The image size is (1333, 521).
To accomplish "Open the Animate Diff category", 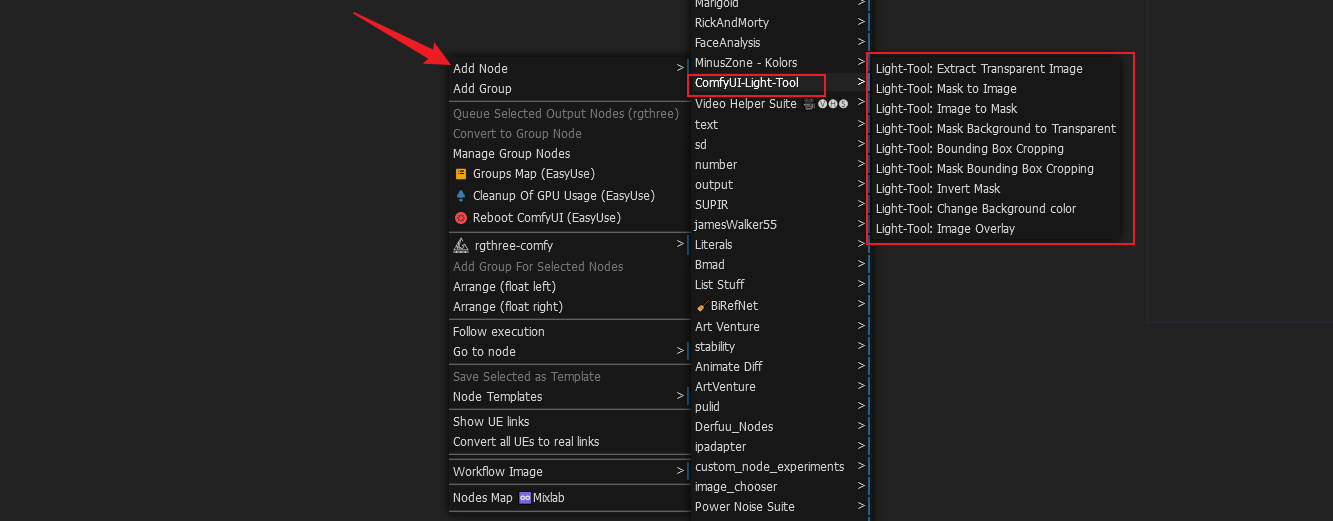I will [x=779, y=367].
